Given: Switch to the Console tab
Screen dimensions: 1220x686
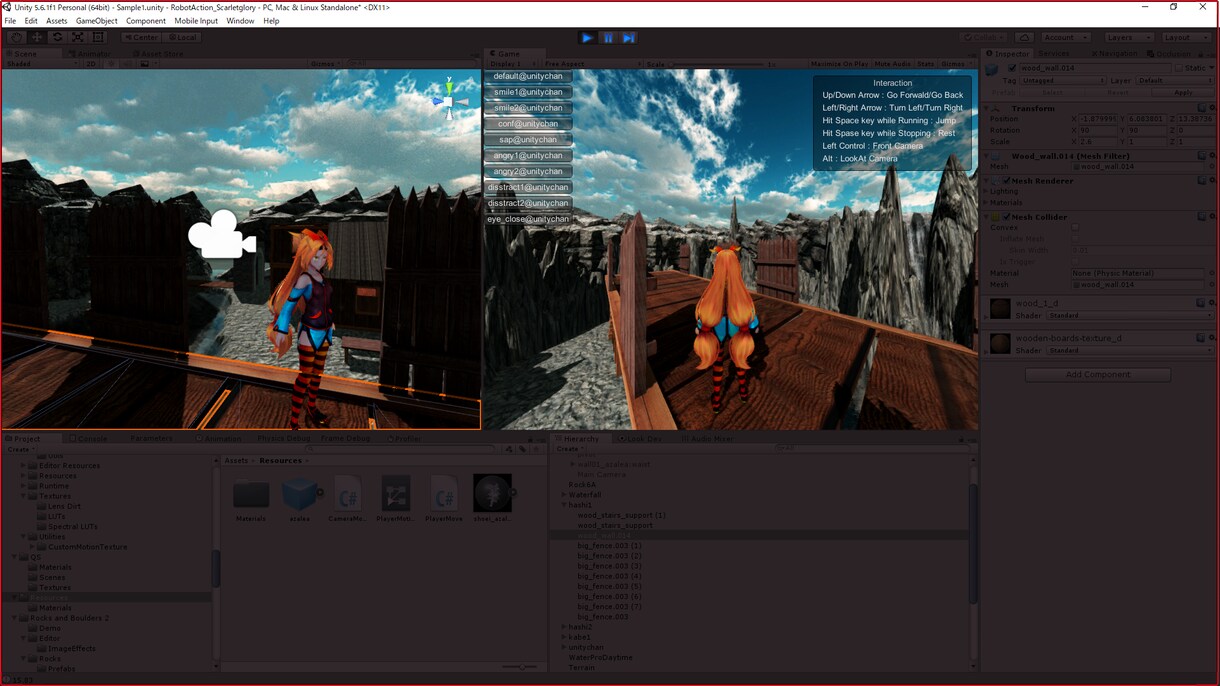Looking at the screenshot, I should point(87,439).
